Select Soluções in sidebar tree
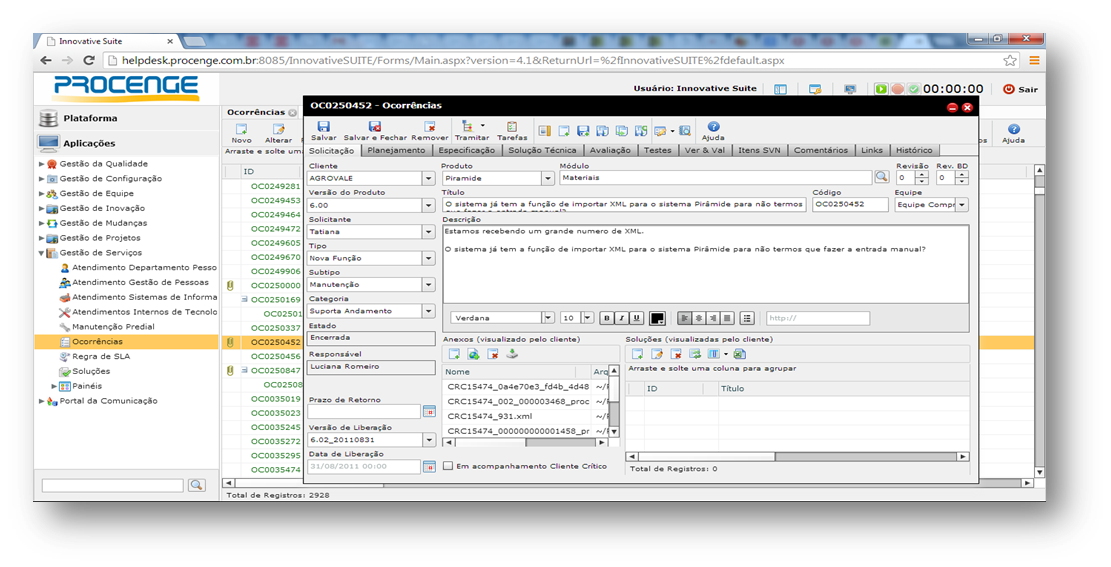 click(x=91, y=371)
